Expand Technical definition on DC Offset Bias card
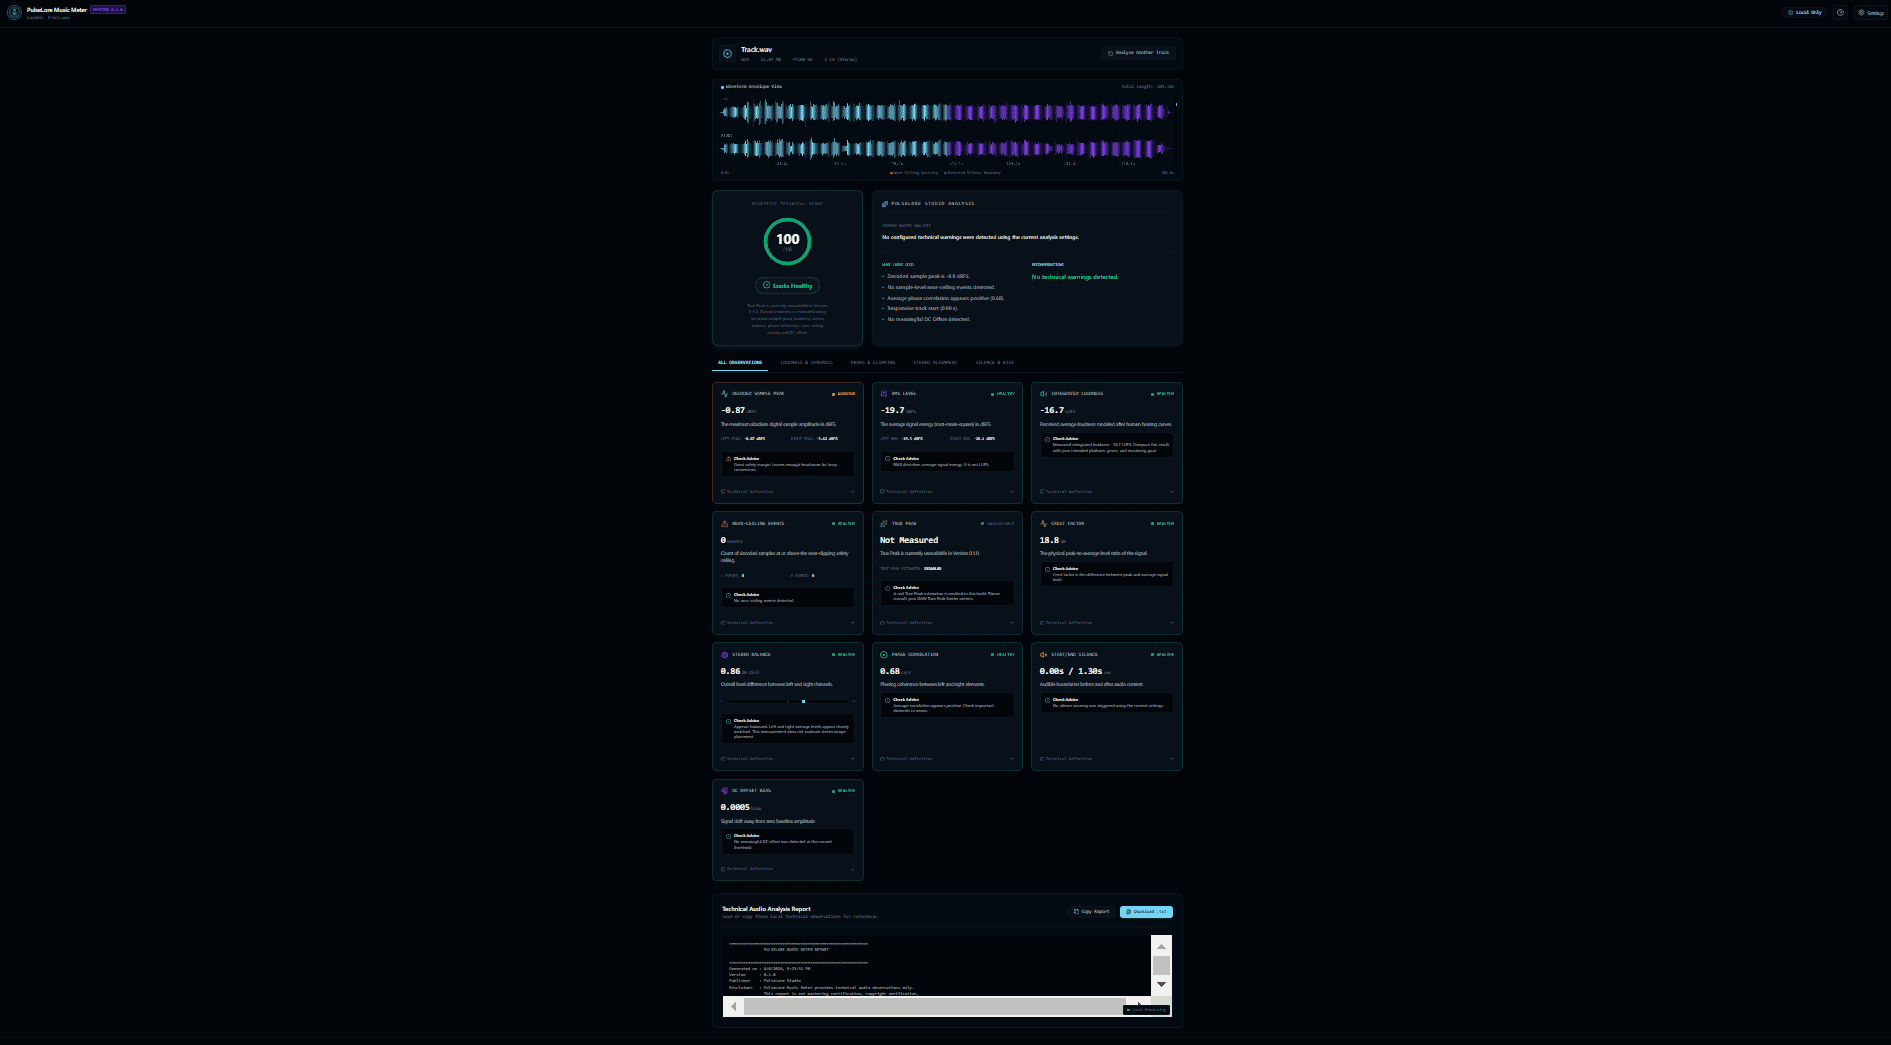This screenshot has height=1045, width=1891. pos(788,869)
